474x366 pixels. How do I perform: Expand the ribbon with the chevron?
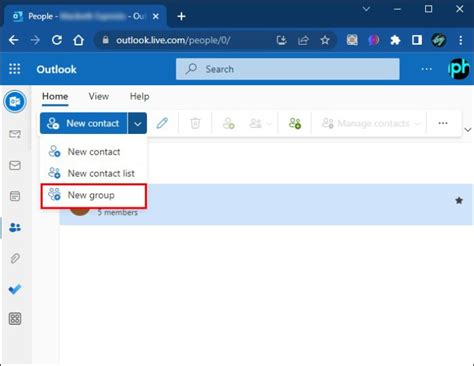pyautogui.click(x=468, y=130)
